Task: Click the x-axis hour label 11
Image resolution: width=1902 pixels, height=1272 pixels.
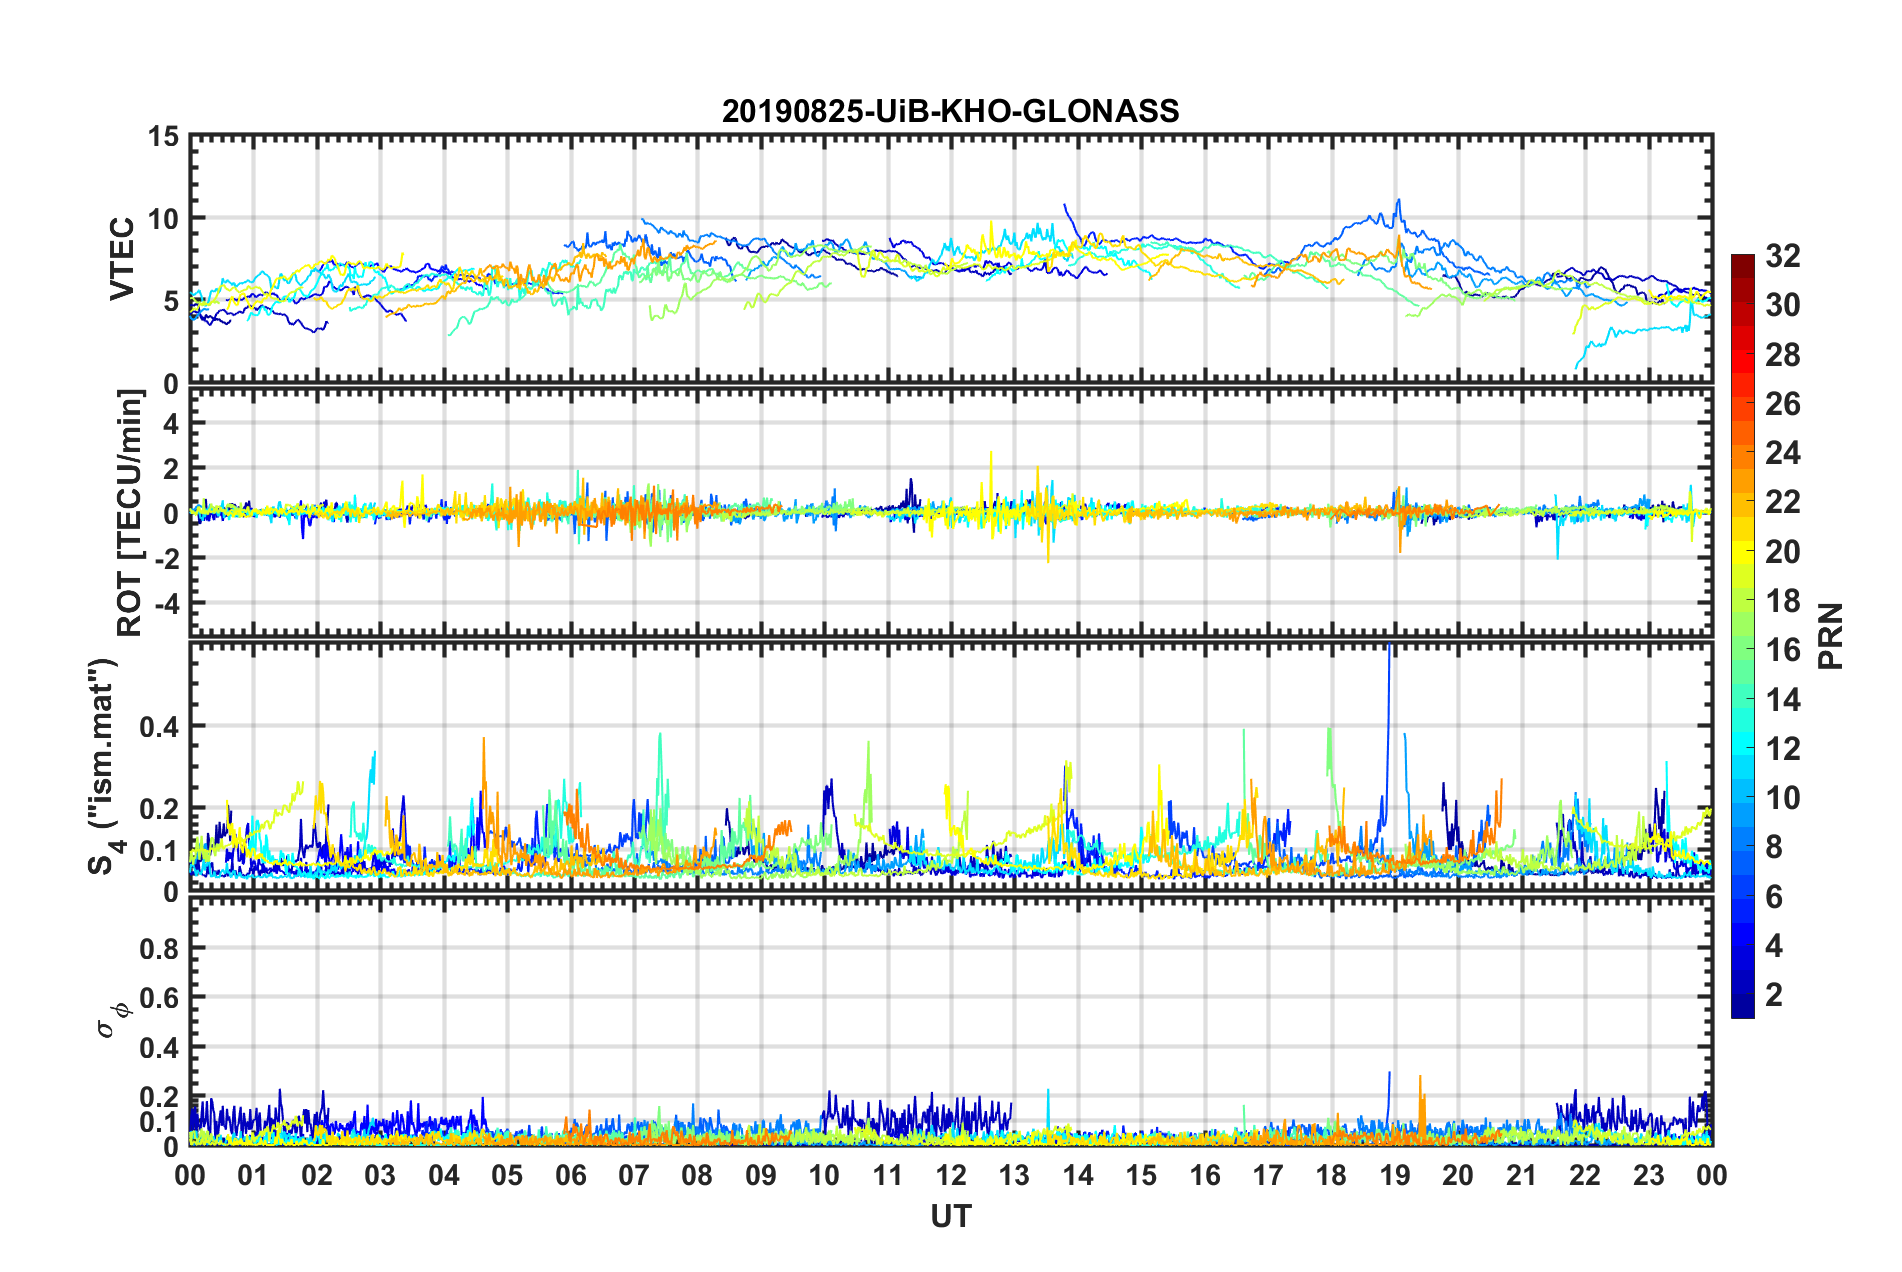Action: coord(888,1176)
